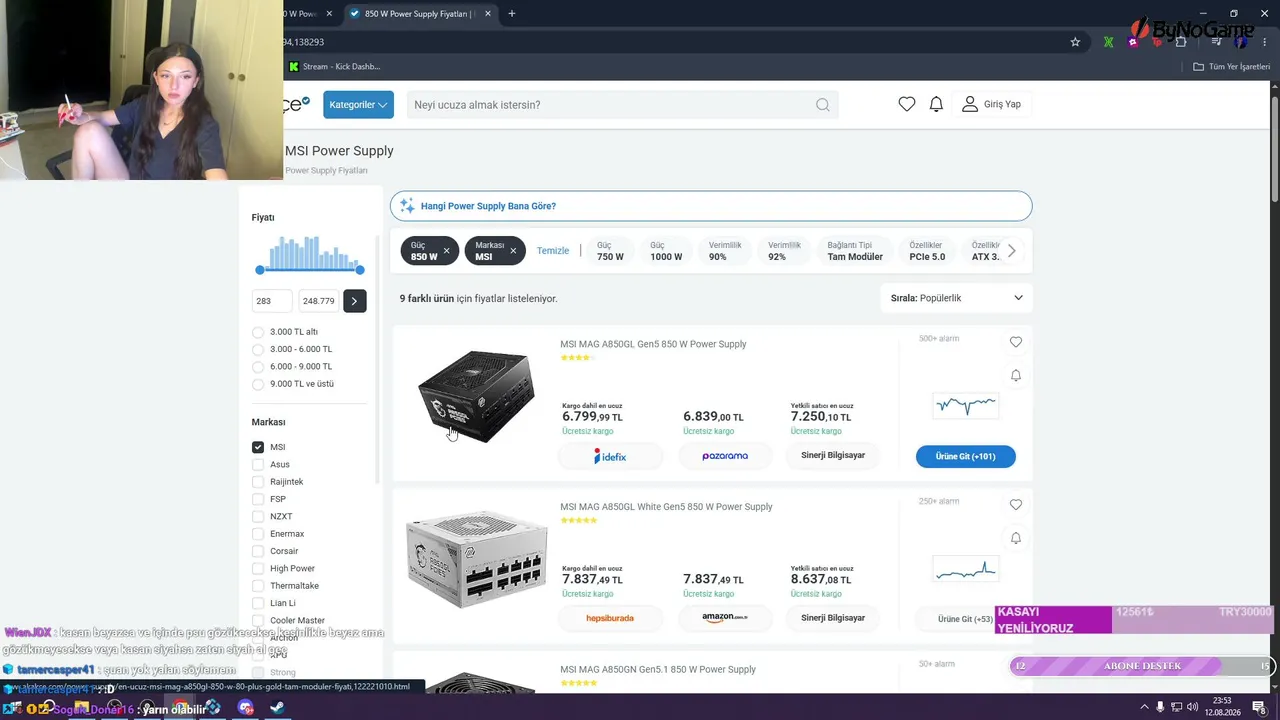Open Discord from the taskbar

tap(246, 708)
